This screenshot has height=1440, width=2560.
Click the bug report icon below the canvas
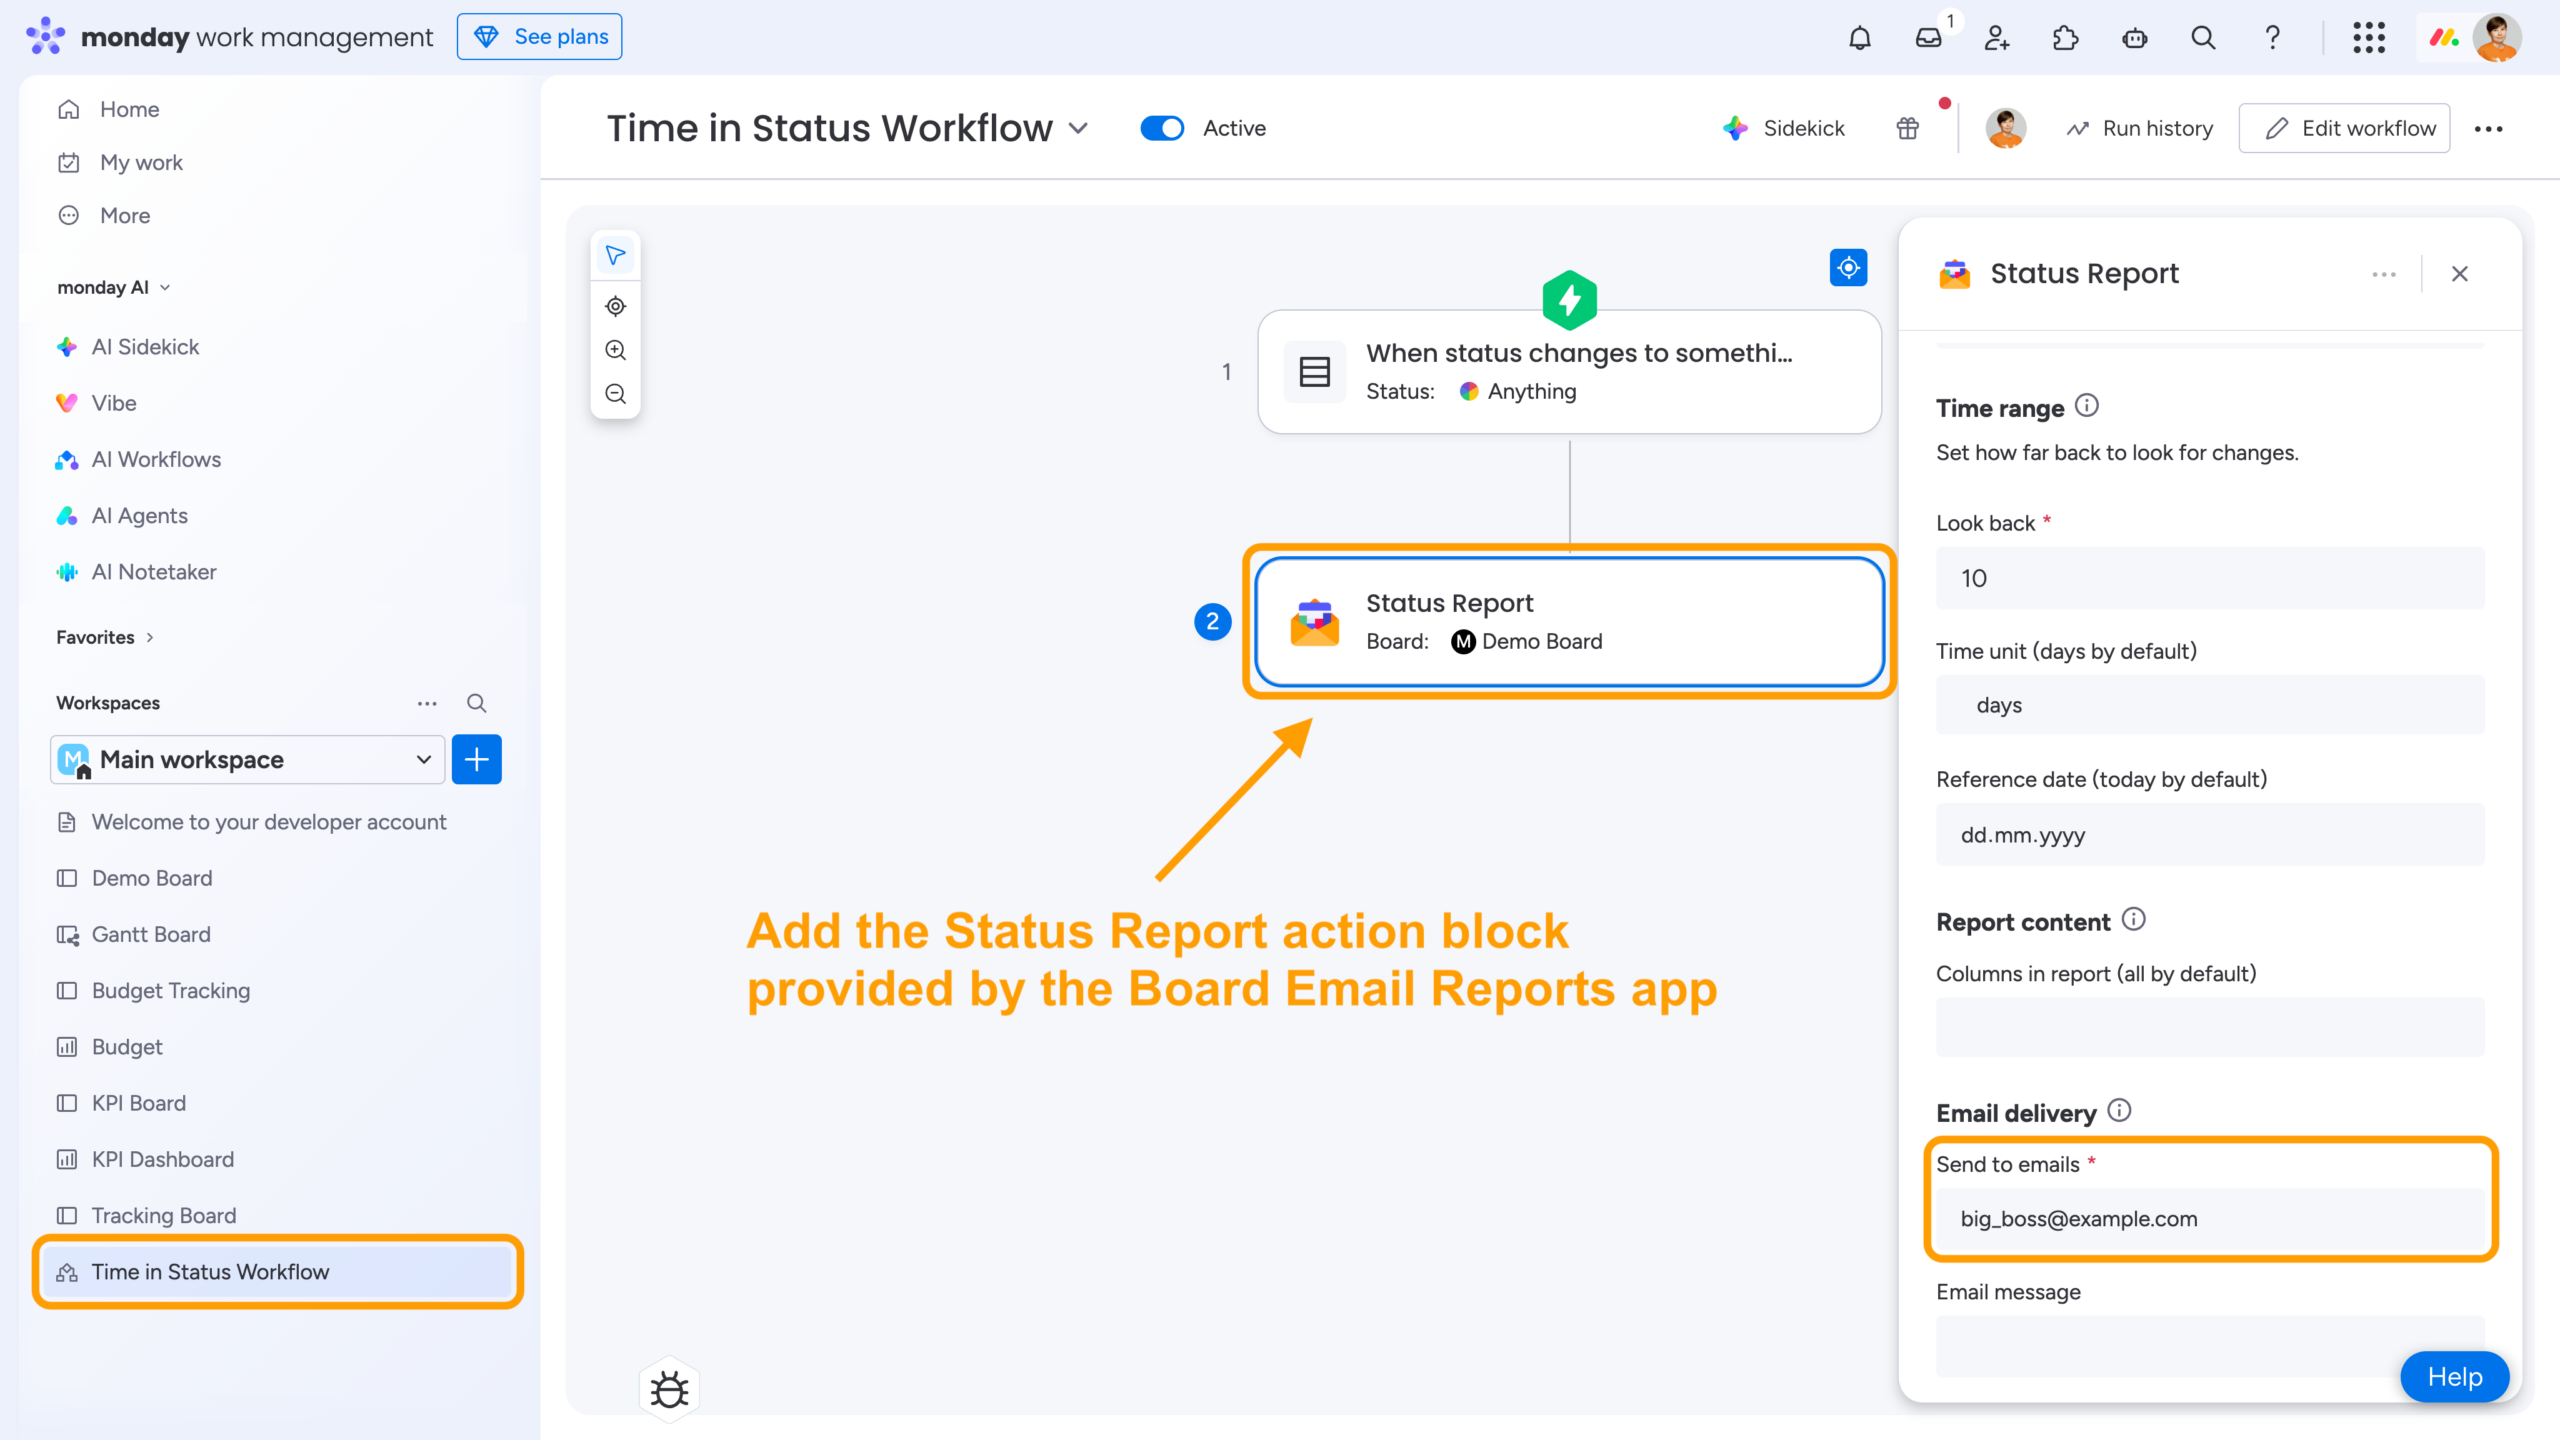click(668, 1388)
